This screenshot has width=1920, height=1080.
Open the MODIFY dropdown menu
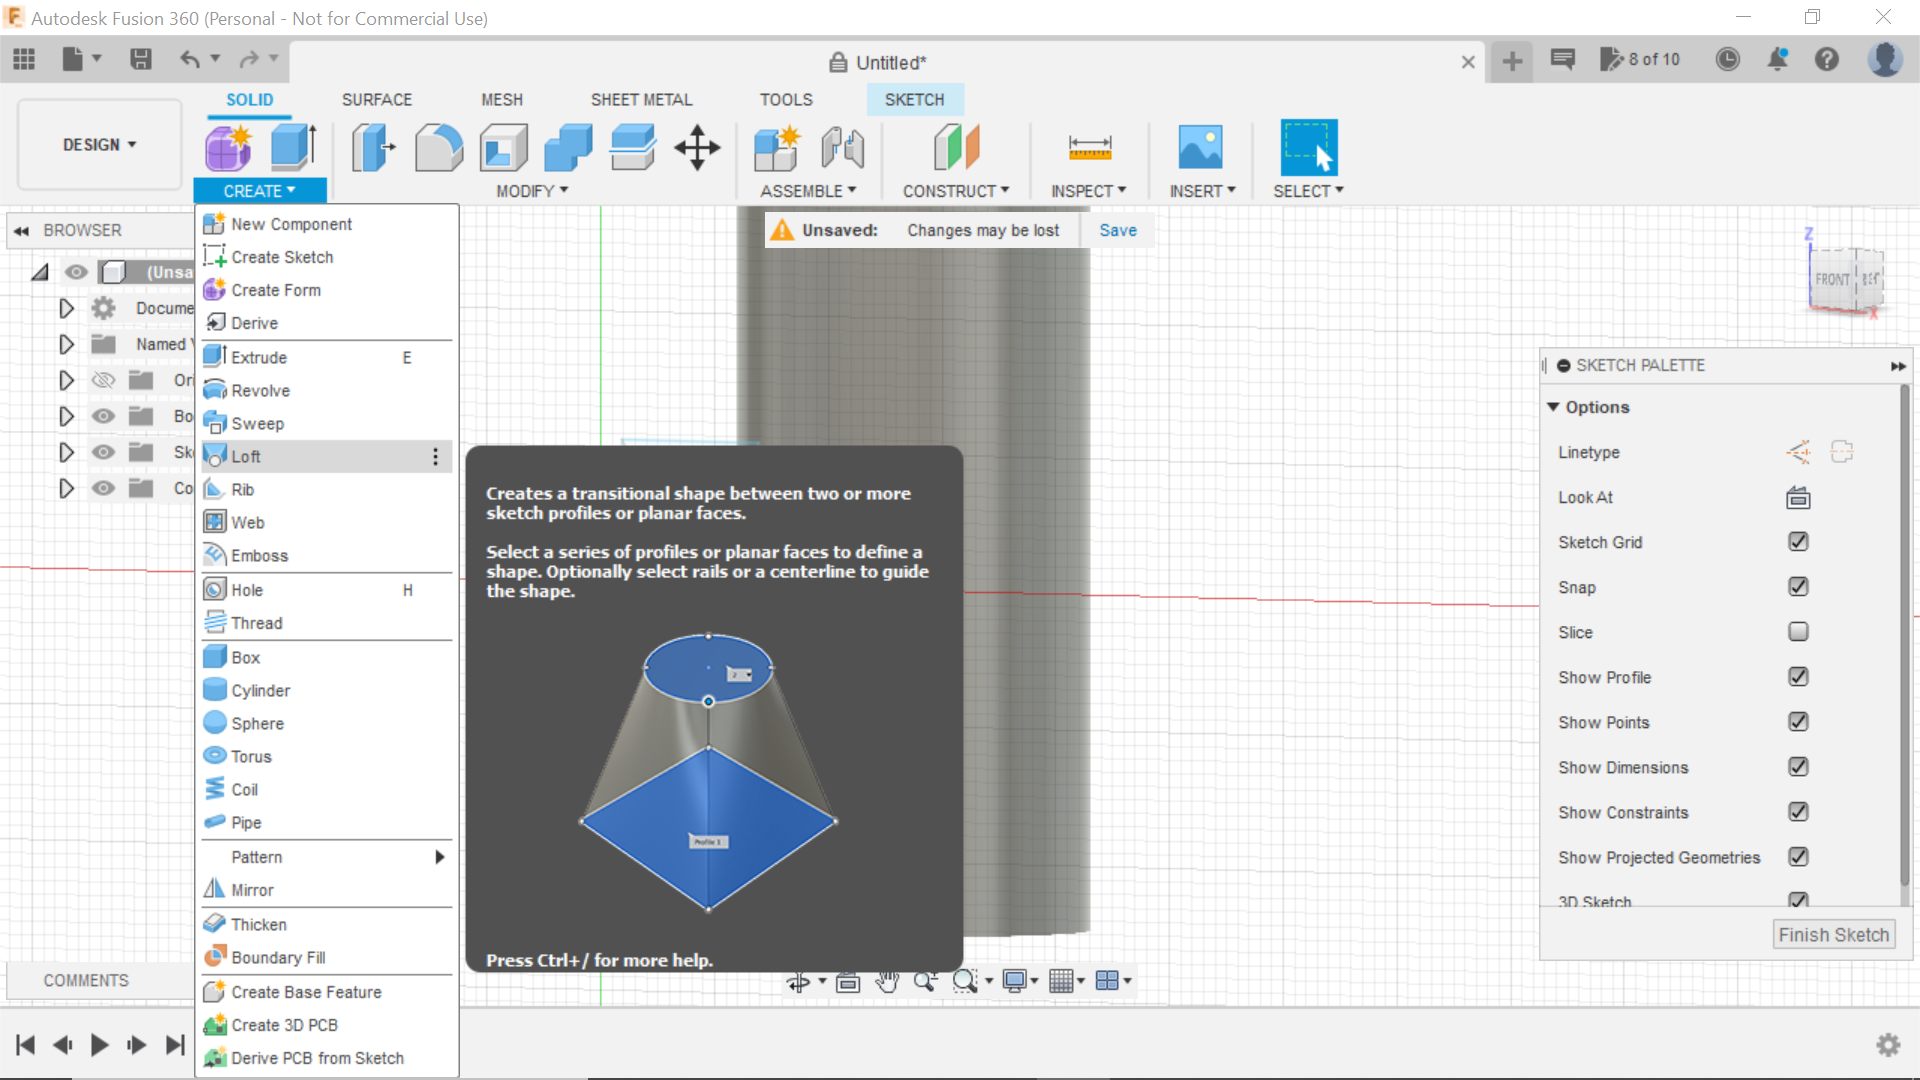(x=530, y=190)
